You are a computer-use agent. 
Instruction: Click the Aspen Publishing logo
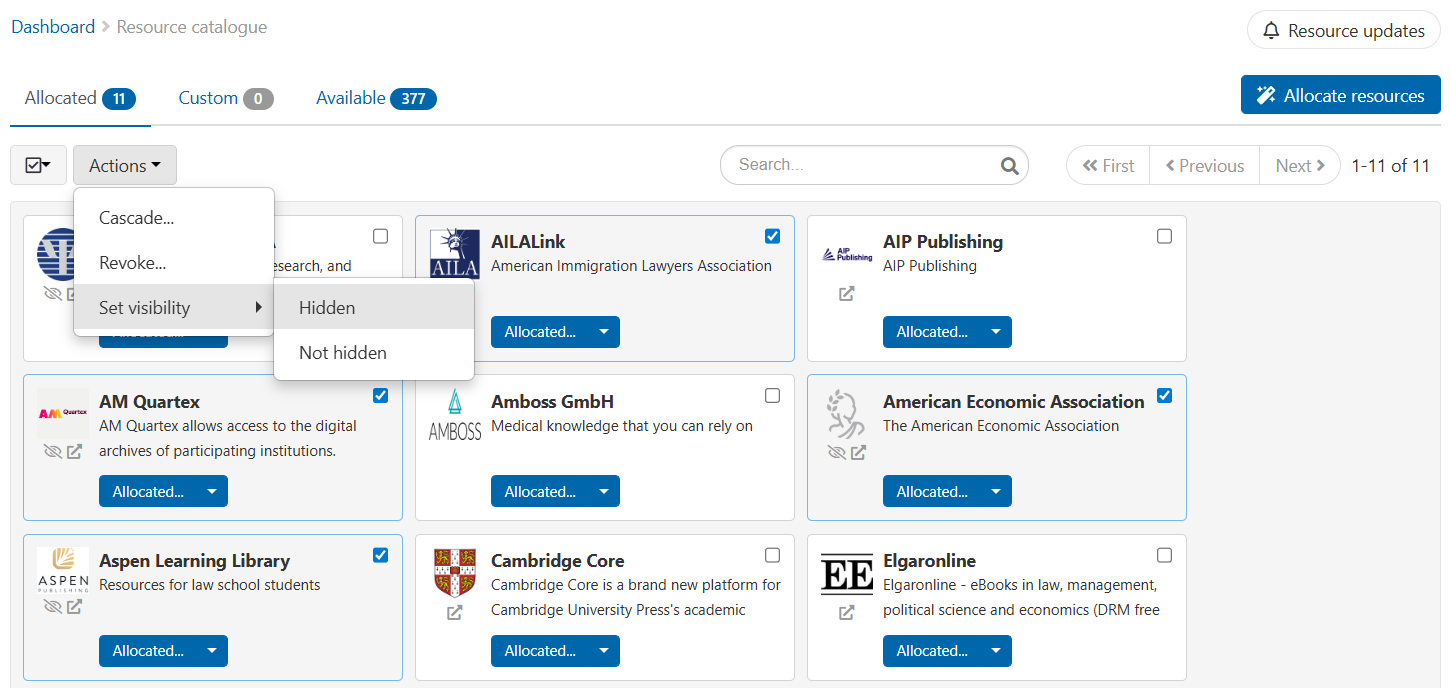(62, 571)
